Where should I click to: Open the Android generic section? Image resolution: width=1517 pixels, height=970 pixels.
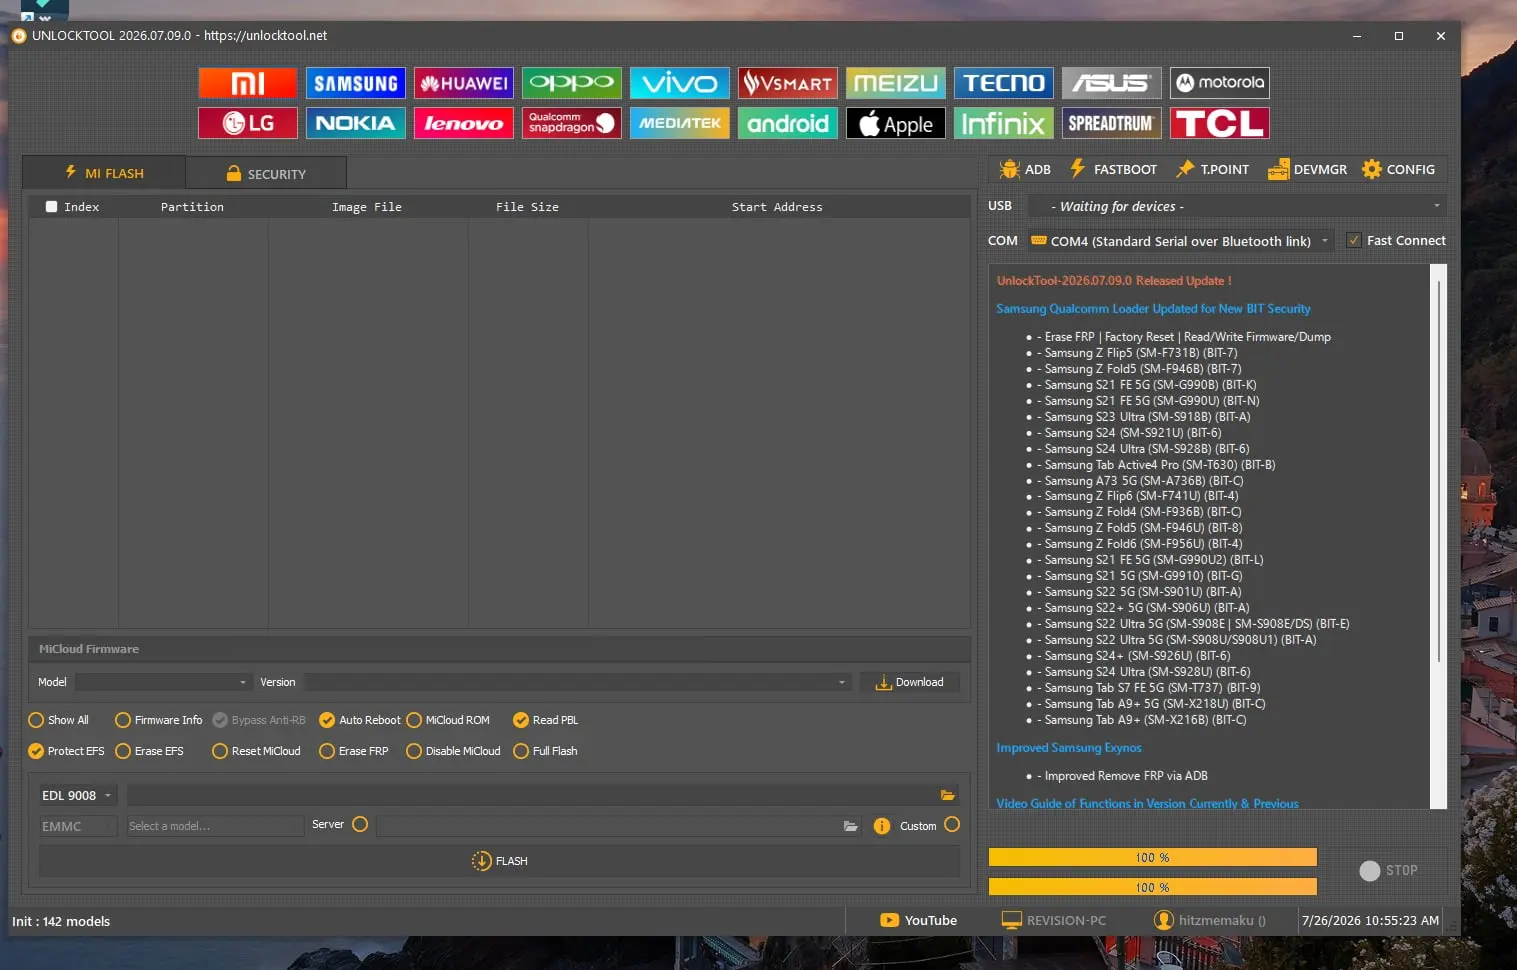pyautogui.click(x=788, y=123)
